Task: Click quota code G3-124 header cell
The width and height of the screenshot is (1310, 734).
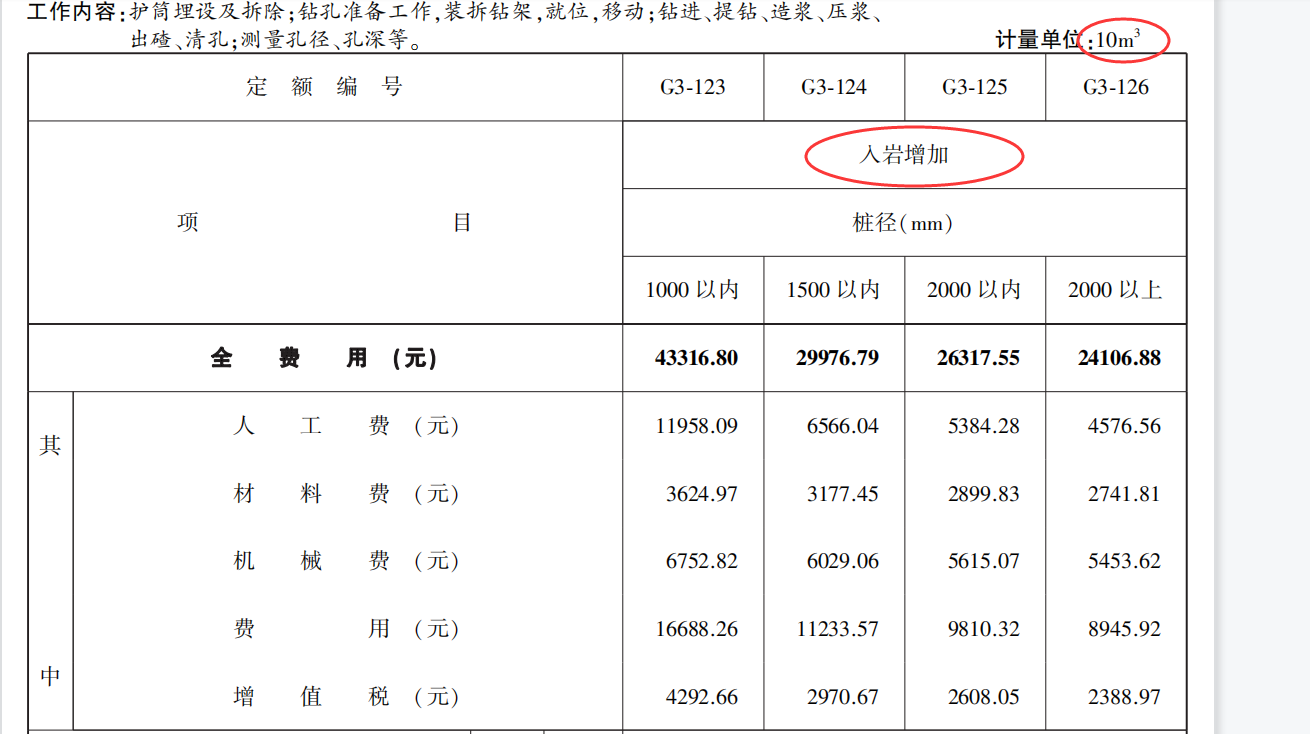Action: (834, 87)
